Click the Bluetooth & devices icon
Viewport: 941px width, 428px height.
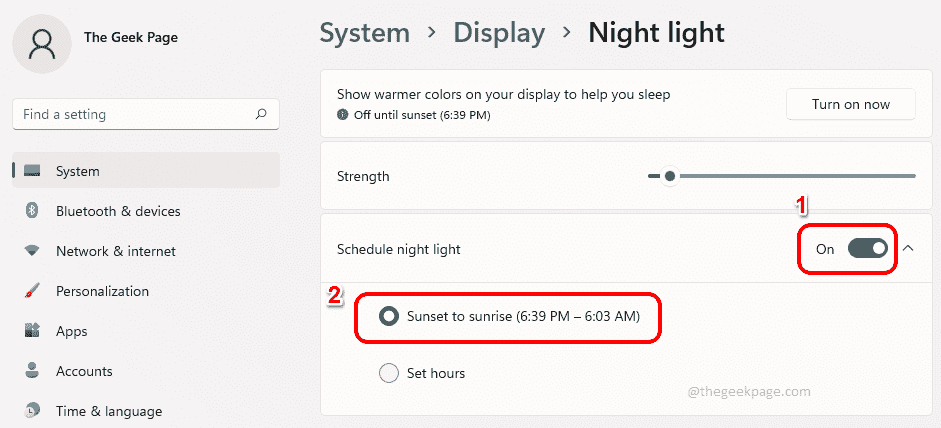(x=32, y=211)
